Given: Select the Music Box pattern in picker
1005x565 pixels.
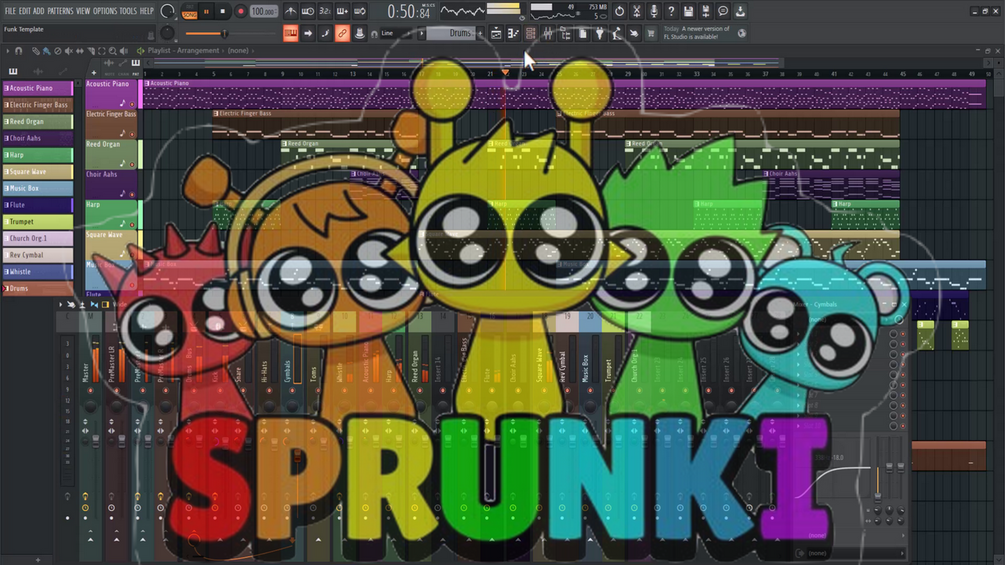Looking at the screenshot, I should (38, 188).
